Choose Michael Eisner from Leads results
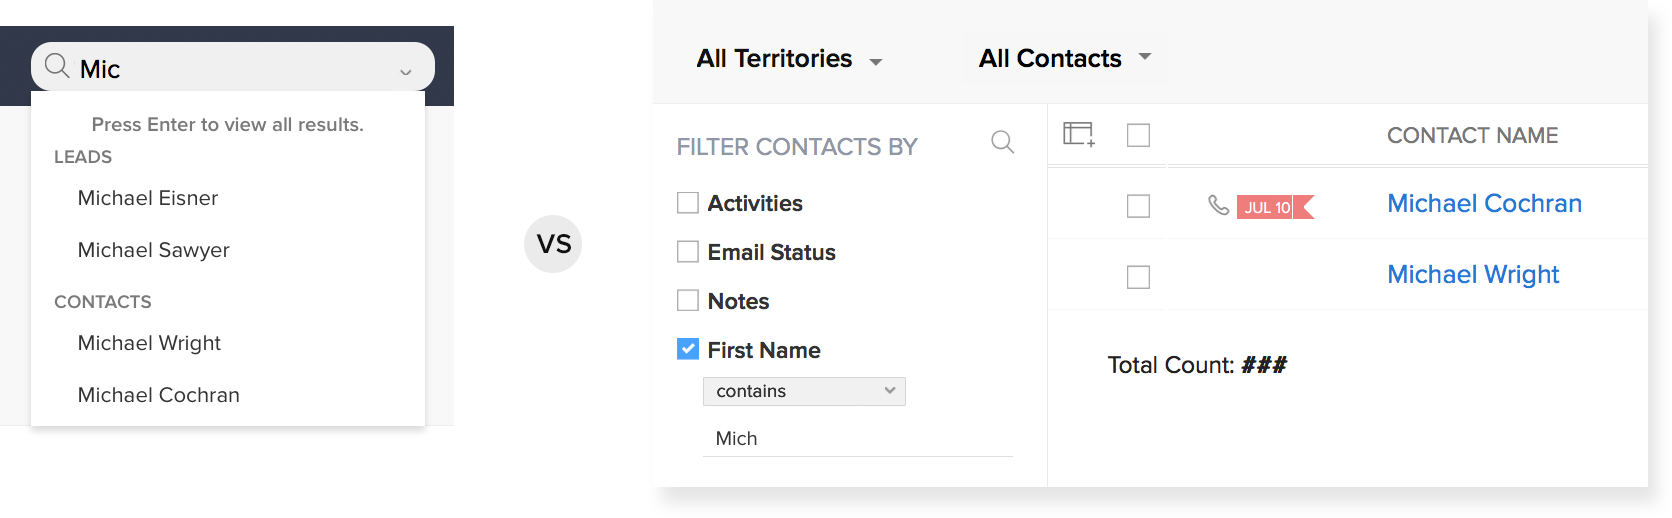This screenshot has height=518, width=1672. (148, 198)
